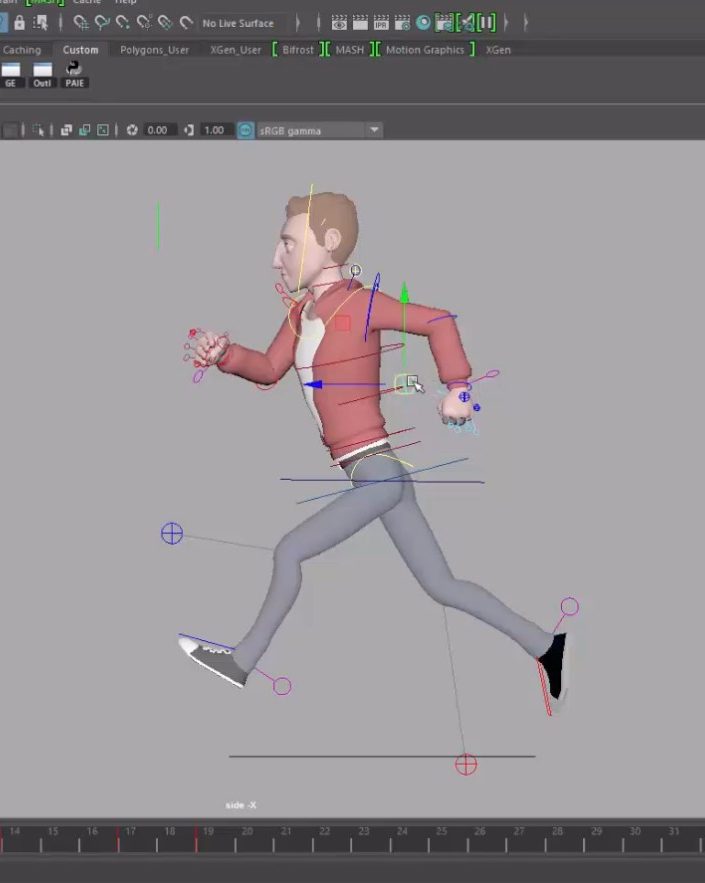Expand the section arrow right of No Live Surface
This screenshot has width=705, height=883.
point(297,23)
